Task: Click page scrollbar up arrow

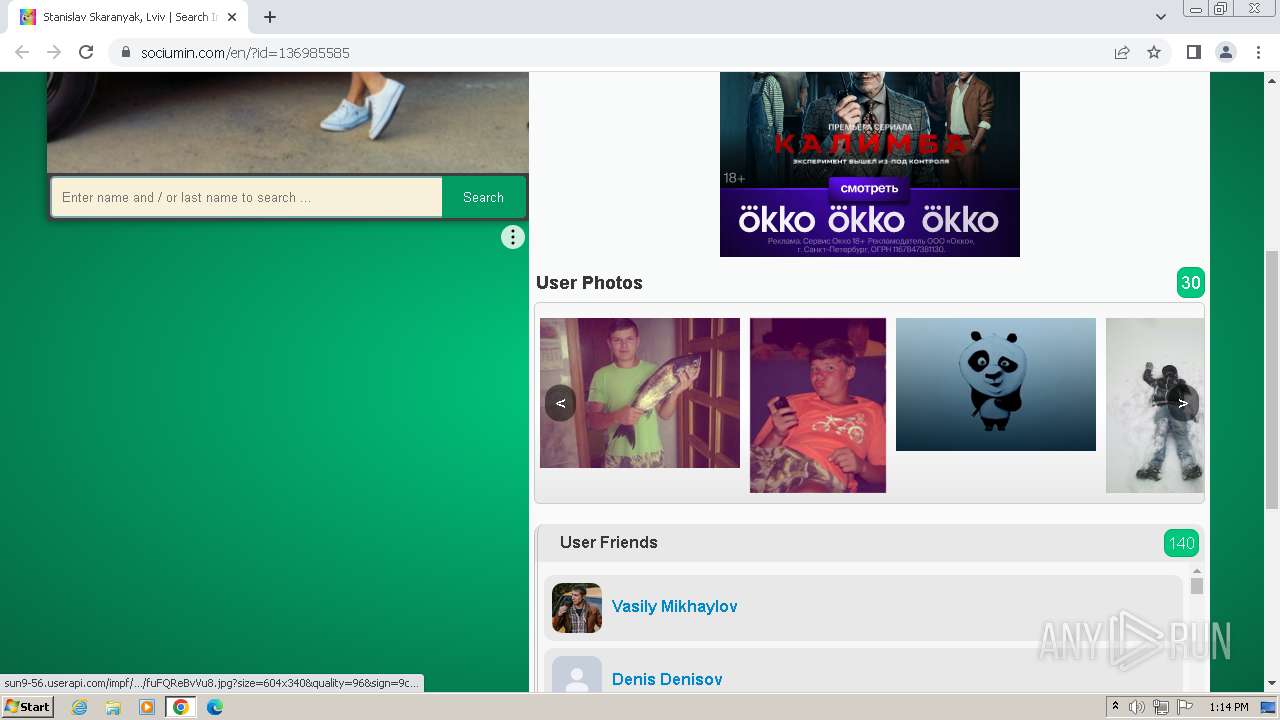Action: (1272, 79)
